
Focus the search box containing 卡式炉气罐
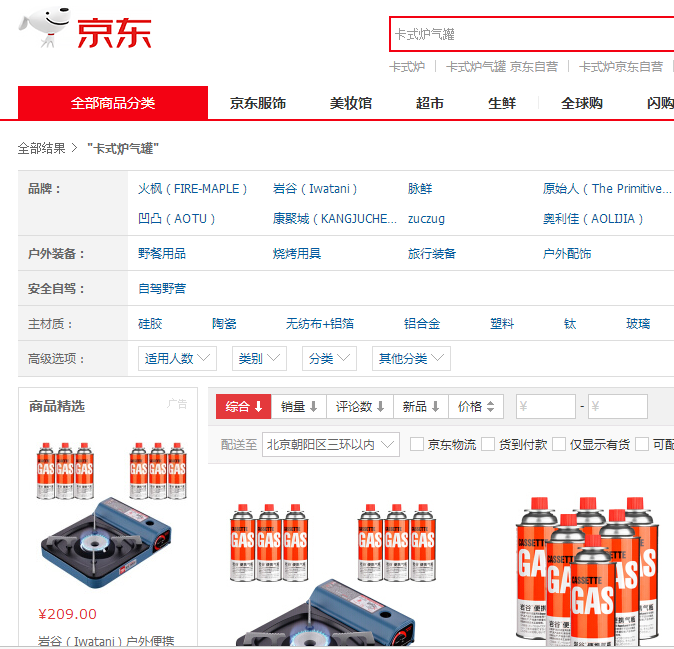coord(531,34)
